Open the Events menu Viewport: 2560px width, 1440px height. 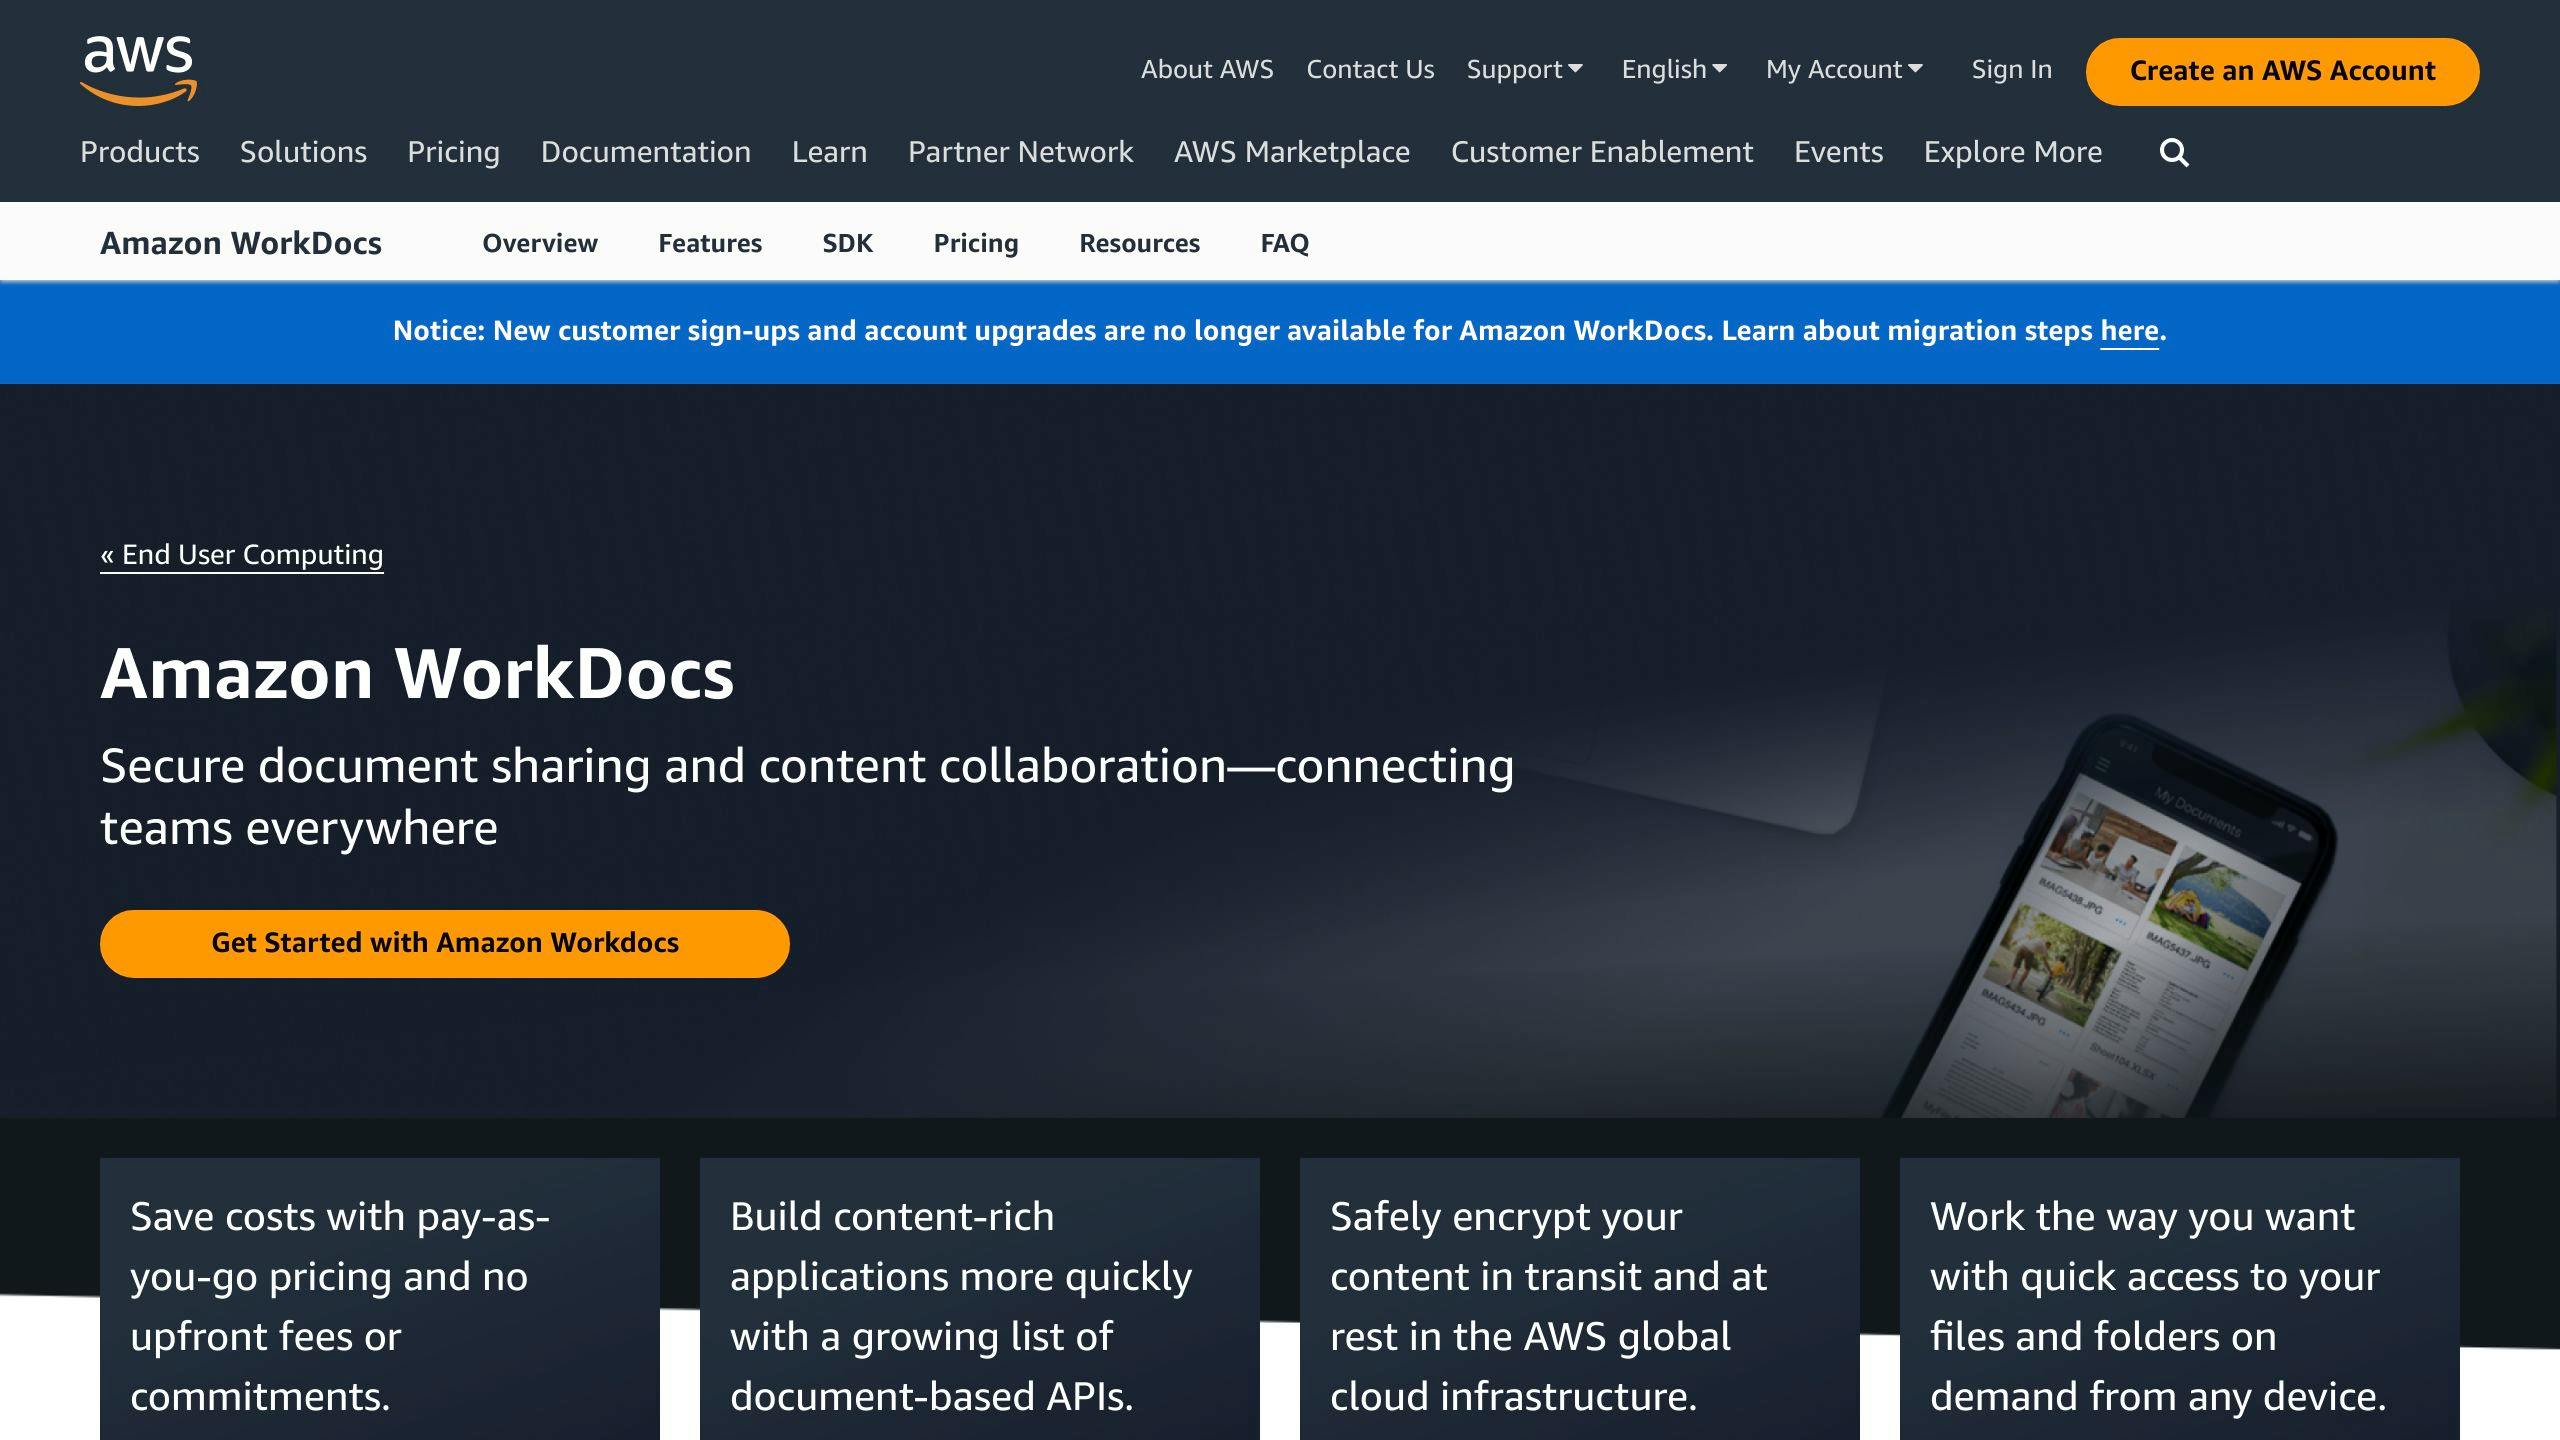1838,152
